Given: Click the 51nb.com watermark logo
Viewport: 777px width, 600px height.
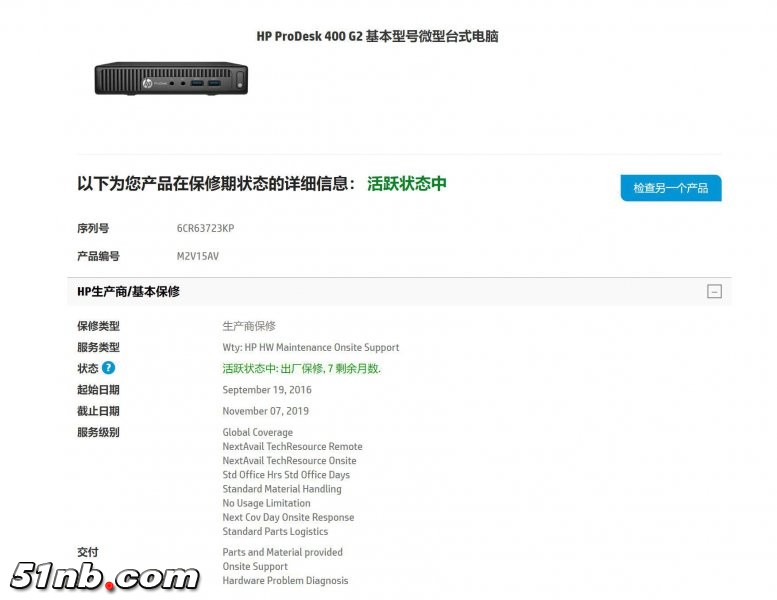Looking at the screenshot, I should (x=104, y=577).
